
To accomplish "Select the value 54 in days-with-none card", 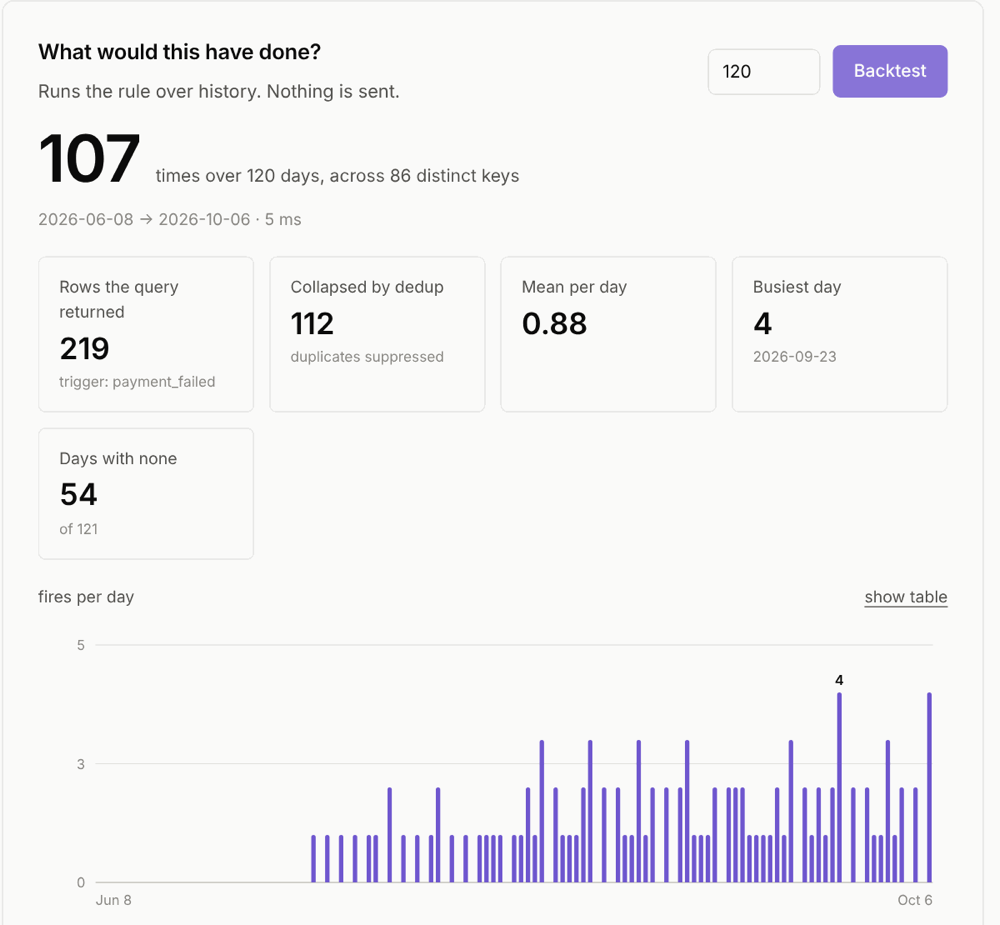I will pos(78,494).
